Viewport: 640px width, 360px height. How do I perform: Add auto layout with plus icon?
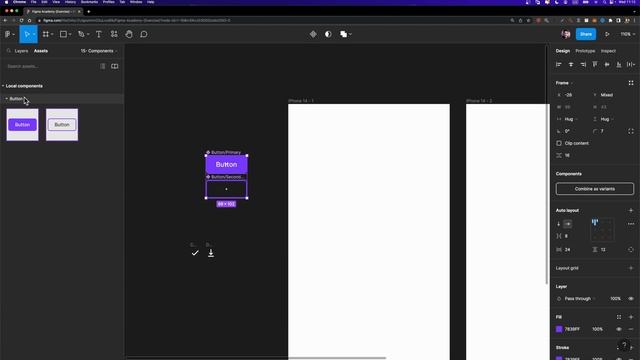[631, 210]
